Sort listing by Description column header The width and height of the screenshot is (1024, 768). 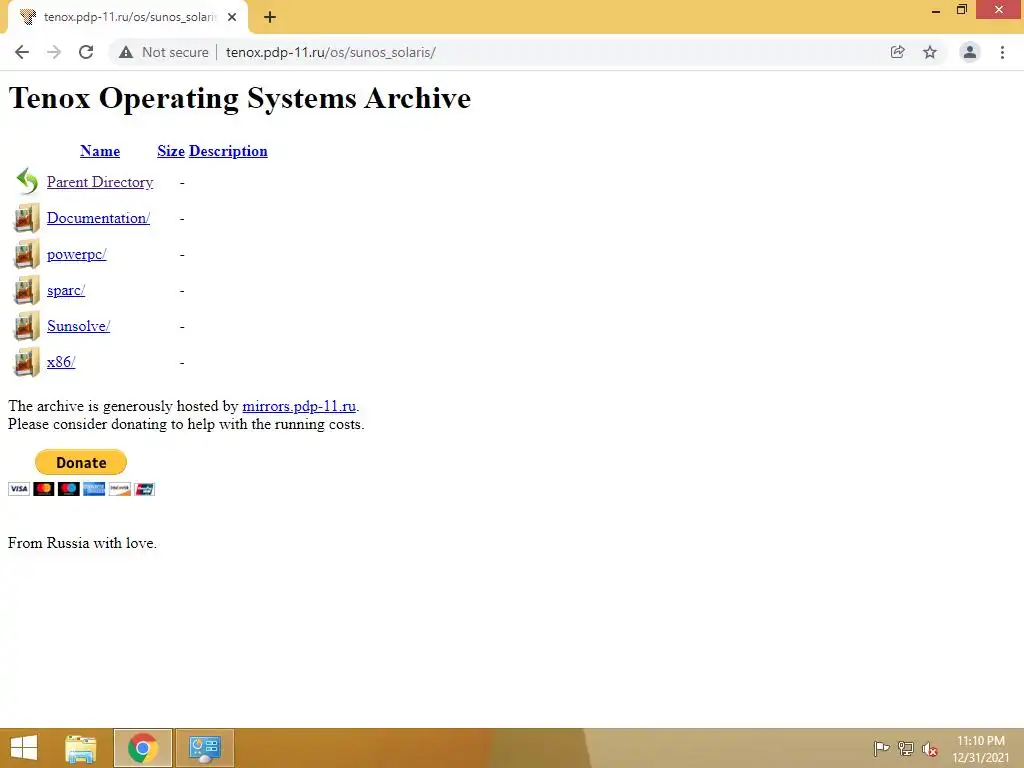pos(228,151)
